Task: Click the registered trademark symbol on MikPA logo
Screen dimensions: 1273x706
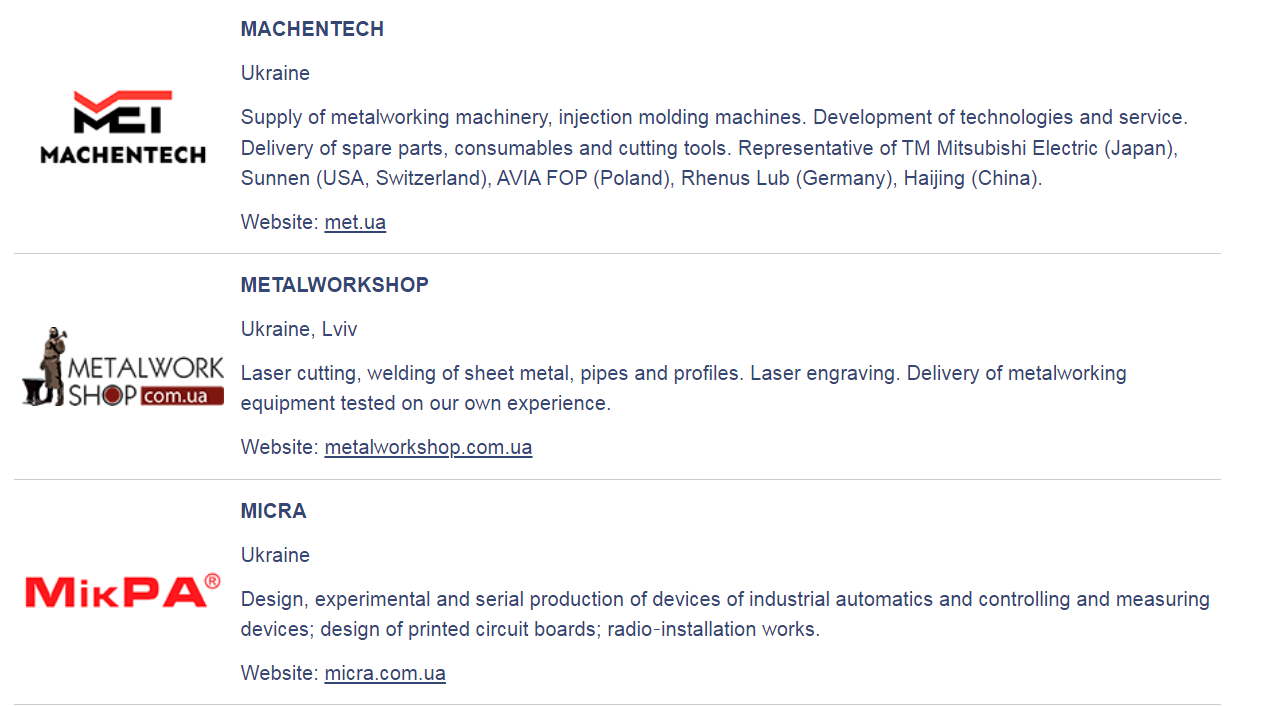Action: click(x=211, y=581)
